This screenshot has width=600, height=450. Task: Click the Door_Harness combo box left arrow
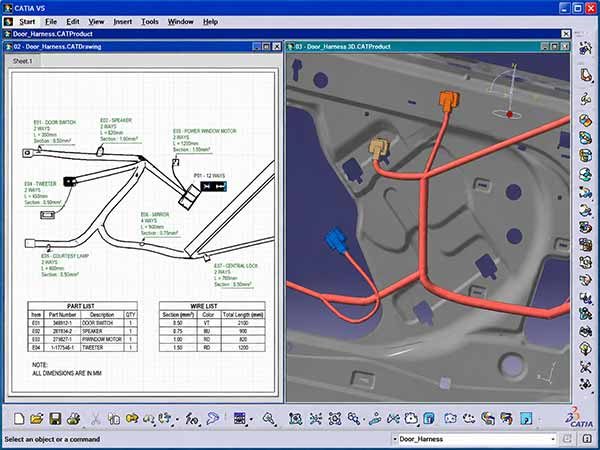click(x=394, y=439)
